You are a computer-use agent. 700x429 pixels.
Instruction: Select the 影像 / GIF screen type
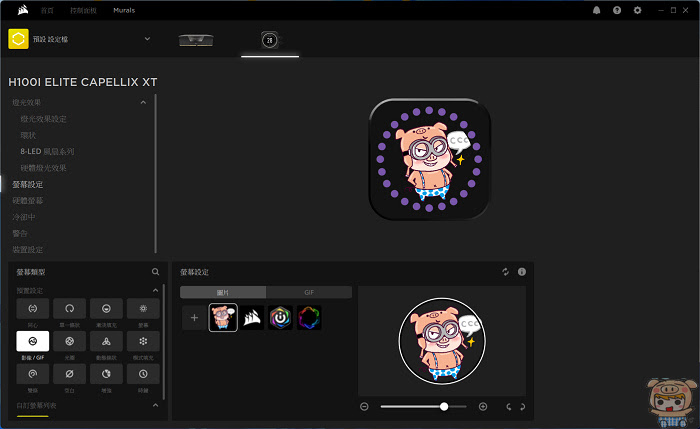click(33, 341)
